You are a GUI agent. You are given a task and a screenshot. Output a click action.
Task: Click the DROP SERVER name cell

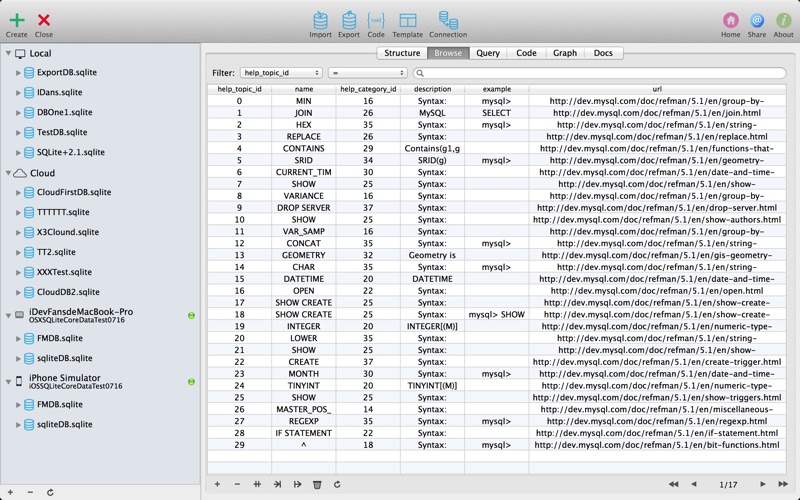coord(304,208)
